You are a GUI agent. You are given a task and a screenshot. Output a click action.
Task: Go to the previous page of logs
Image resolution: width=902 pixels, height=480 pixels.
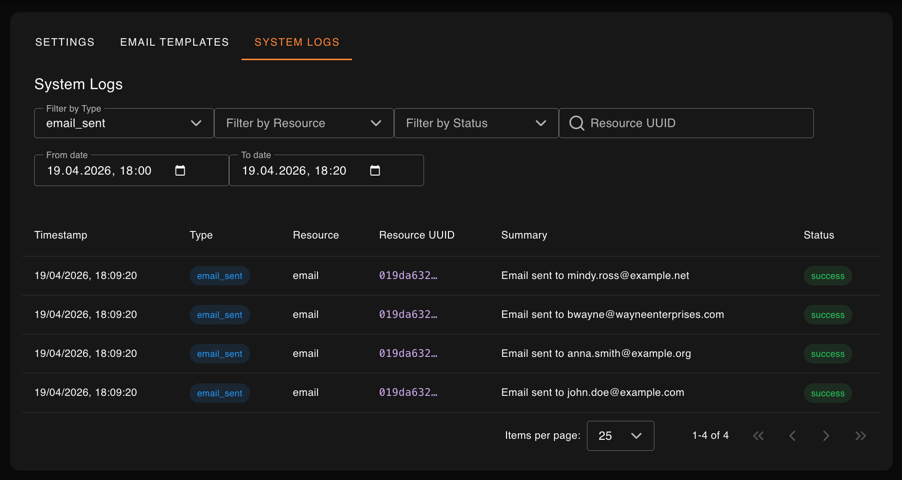pos(792,436)
